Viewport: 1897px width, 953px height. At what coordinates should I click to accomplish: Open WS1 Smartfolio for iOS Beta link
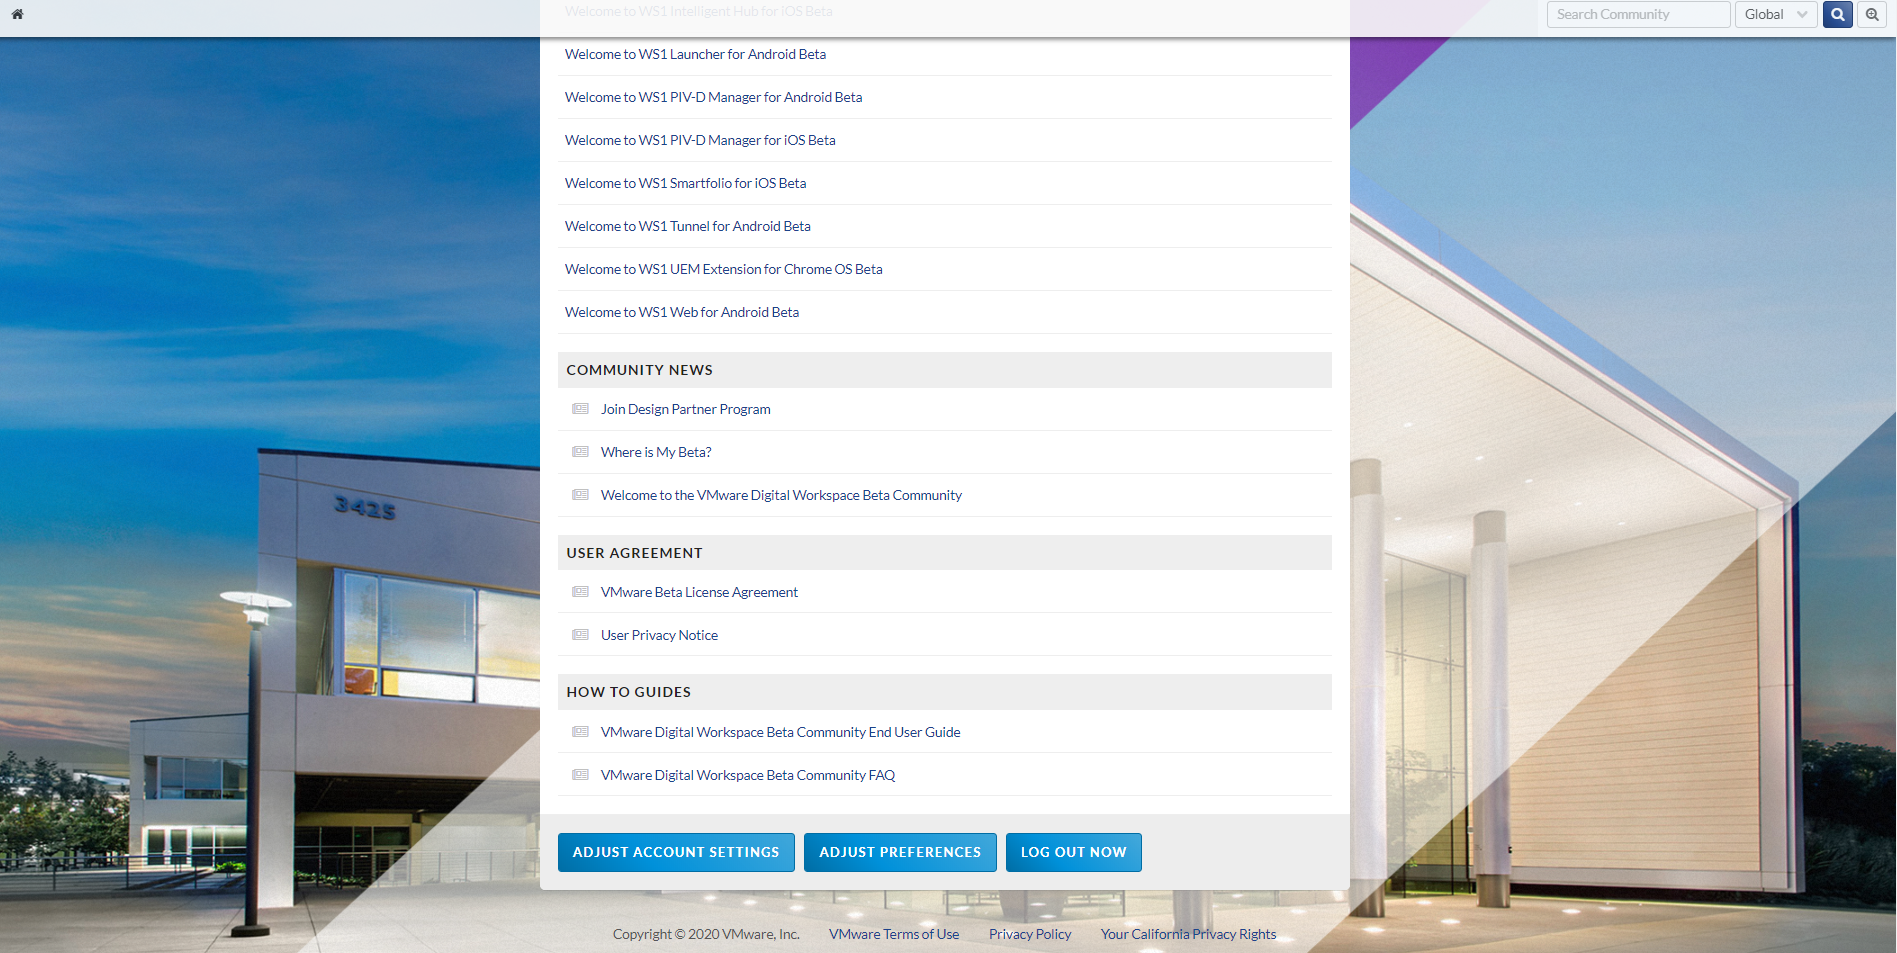coord(685,183)
